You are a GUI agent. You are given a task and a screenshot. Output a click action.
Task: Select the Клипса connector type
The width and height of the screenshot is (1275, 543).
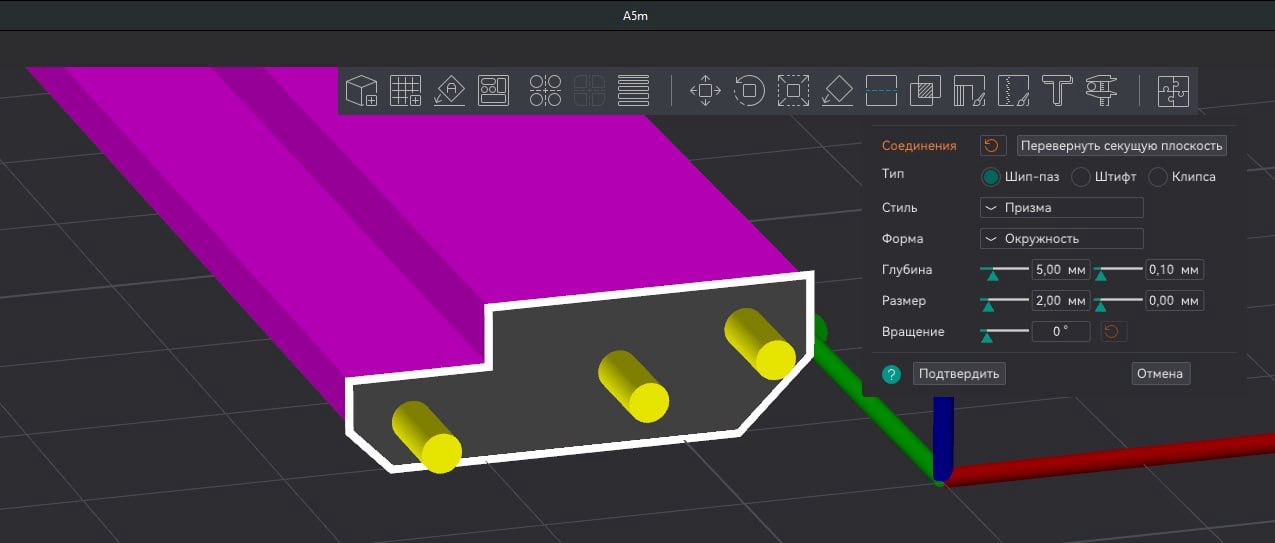tap(1158, 177)
